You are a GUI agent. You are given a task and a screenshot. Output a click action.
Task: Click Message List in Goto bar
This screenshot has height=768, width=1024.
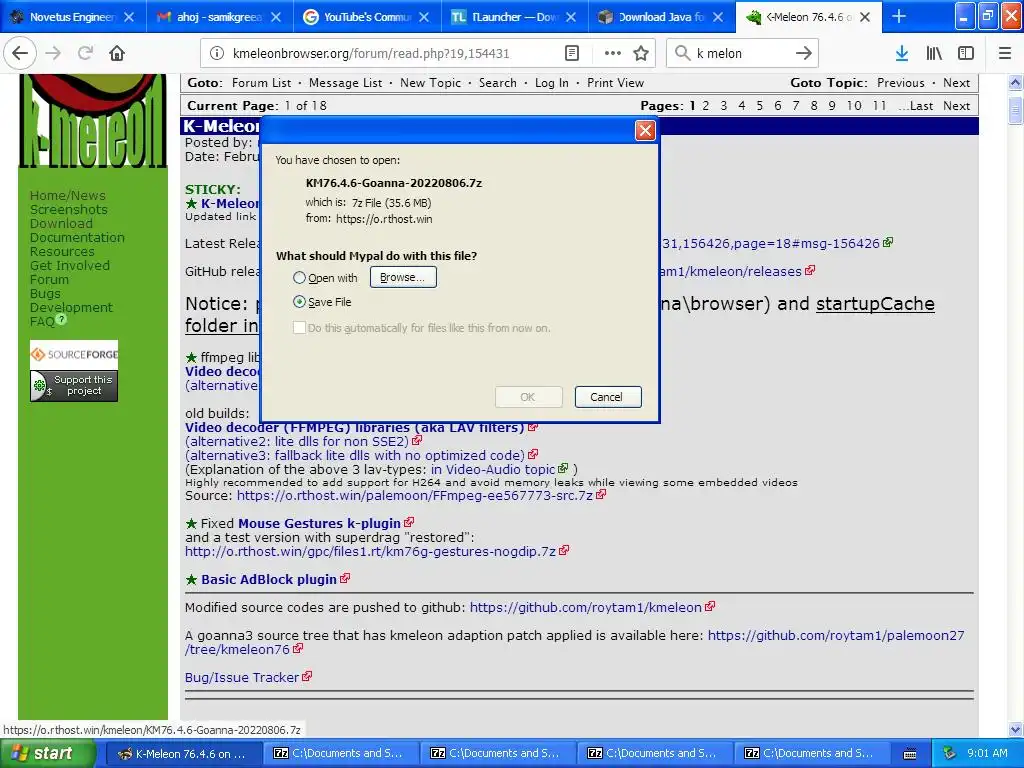(345, 83)
